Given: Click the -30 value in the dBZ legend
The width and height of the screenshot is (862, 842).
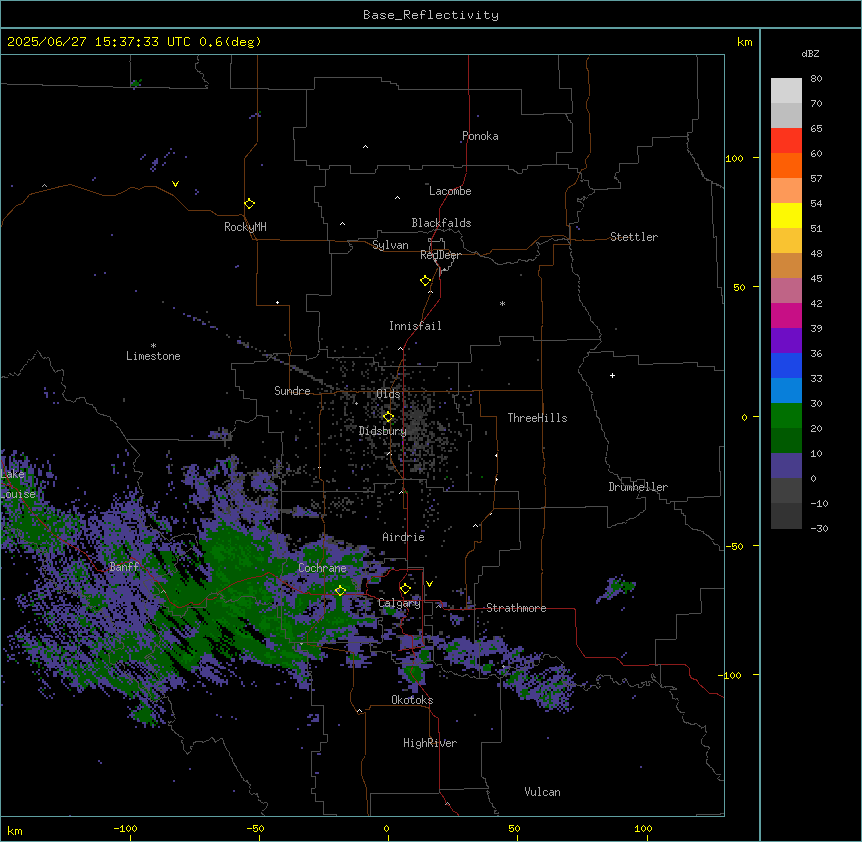Looking at the screenshot, I should tap(819, 529).
